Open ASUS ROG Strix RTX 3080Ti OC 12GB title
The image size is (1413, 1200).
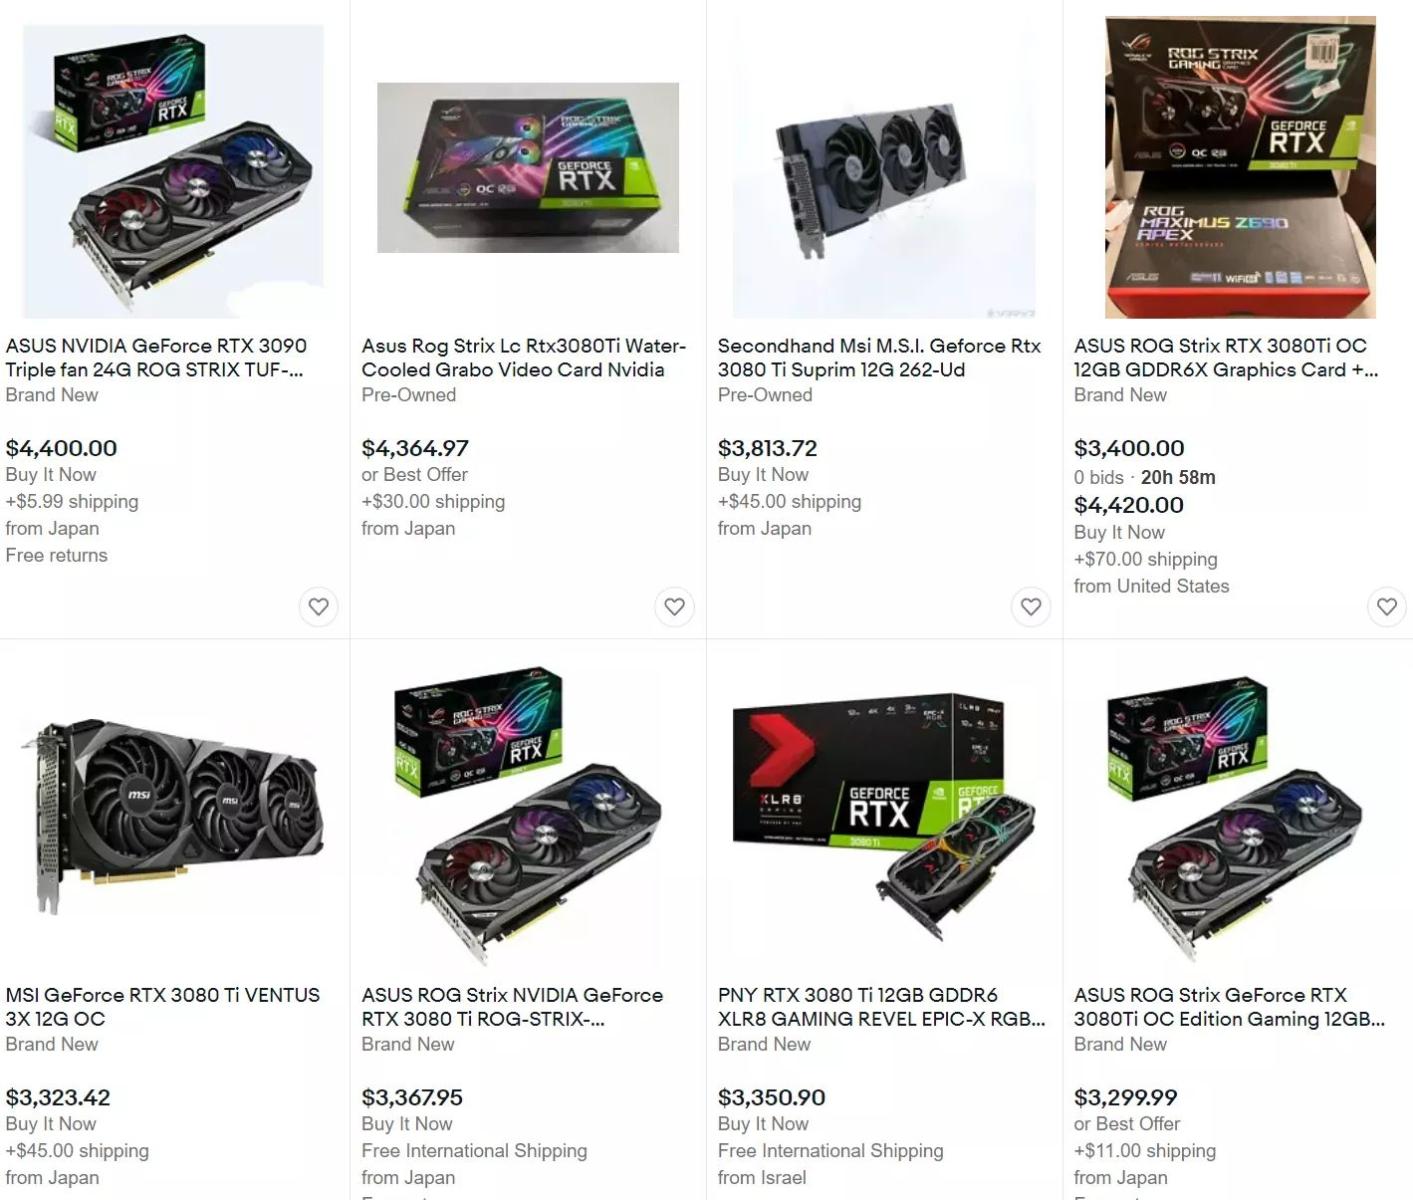(1226, 357)
